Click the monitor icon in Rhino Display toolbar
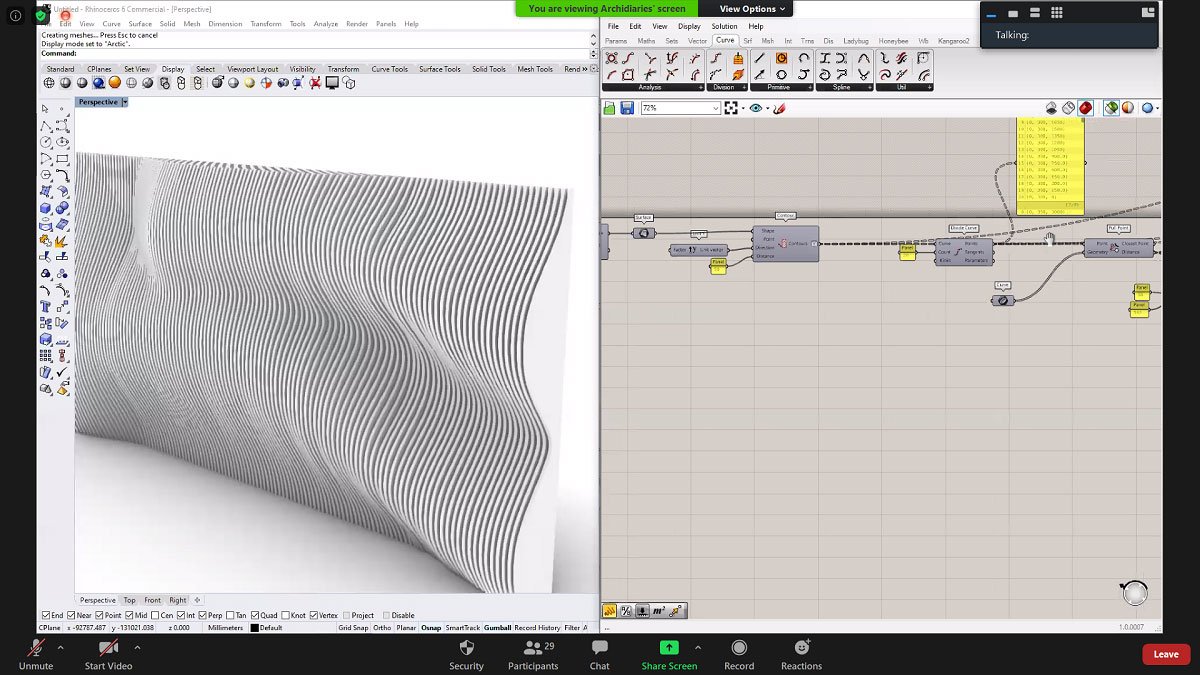This screenshot has width=1200, height=675. [x=331, y=83]
